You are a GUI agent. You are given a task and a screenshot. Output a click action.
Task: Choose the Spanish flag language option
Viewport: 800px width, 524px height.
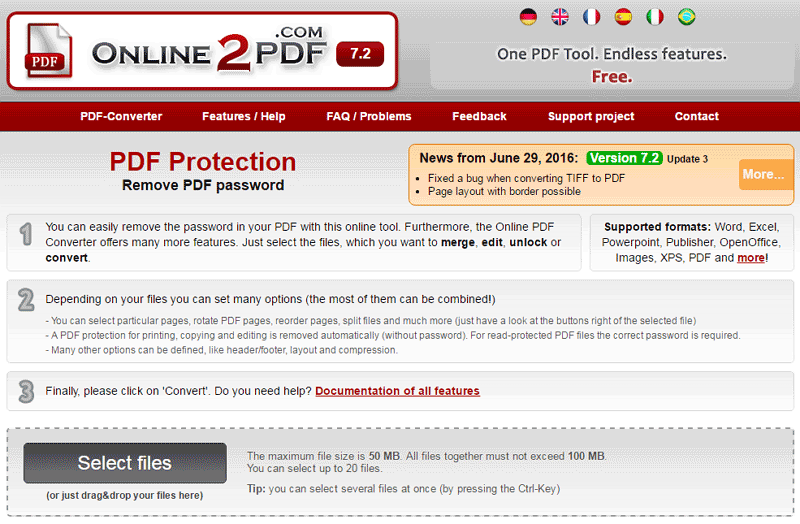[x=623, y=17]
